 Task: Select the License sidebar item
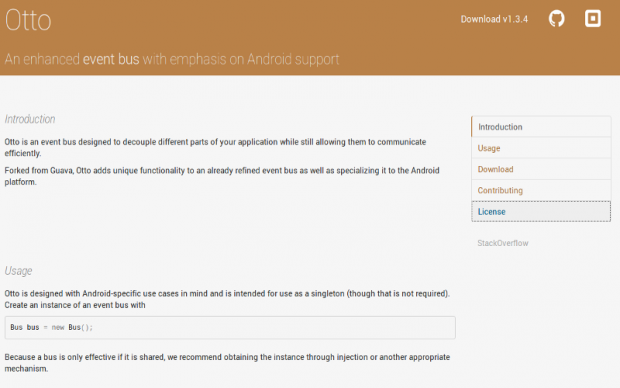[x=541, y=211]
